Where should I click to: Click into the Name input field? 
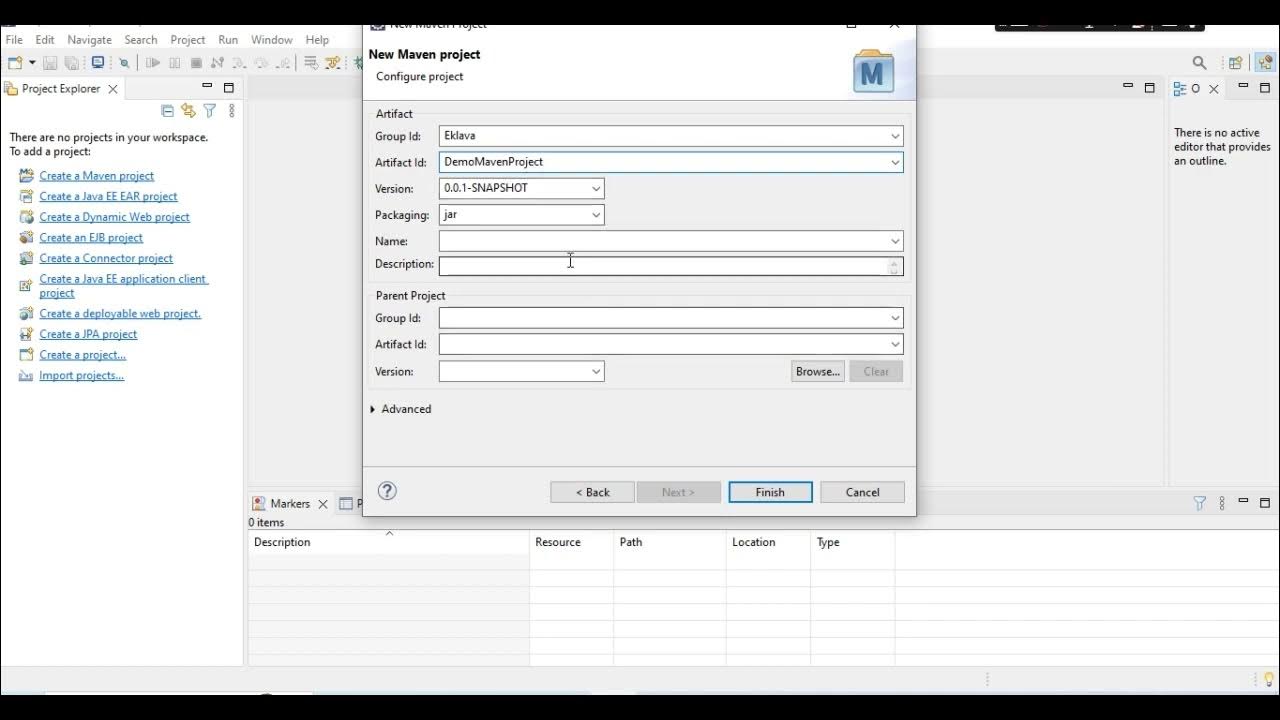point(664,241)
